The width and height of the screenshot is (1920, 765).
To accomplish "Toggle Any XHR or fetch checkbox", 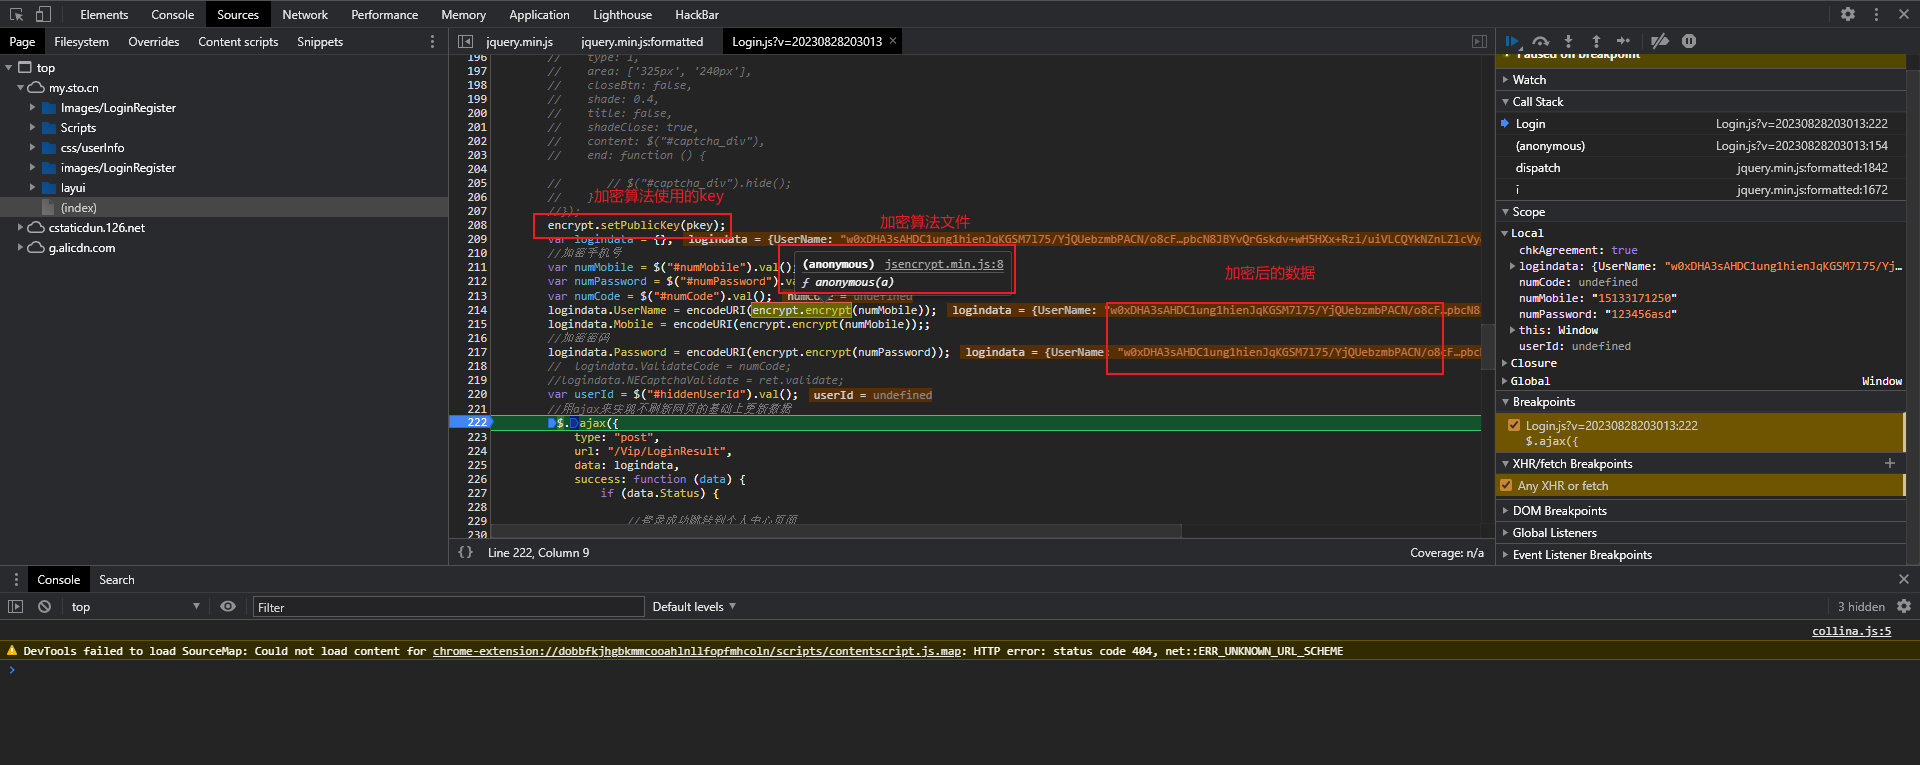I will (1506, 485).
